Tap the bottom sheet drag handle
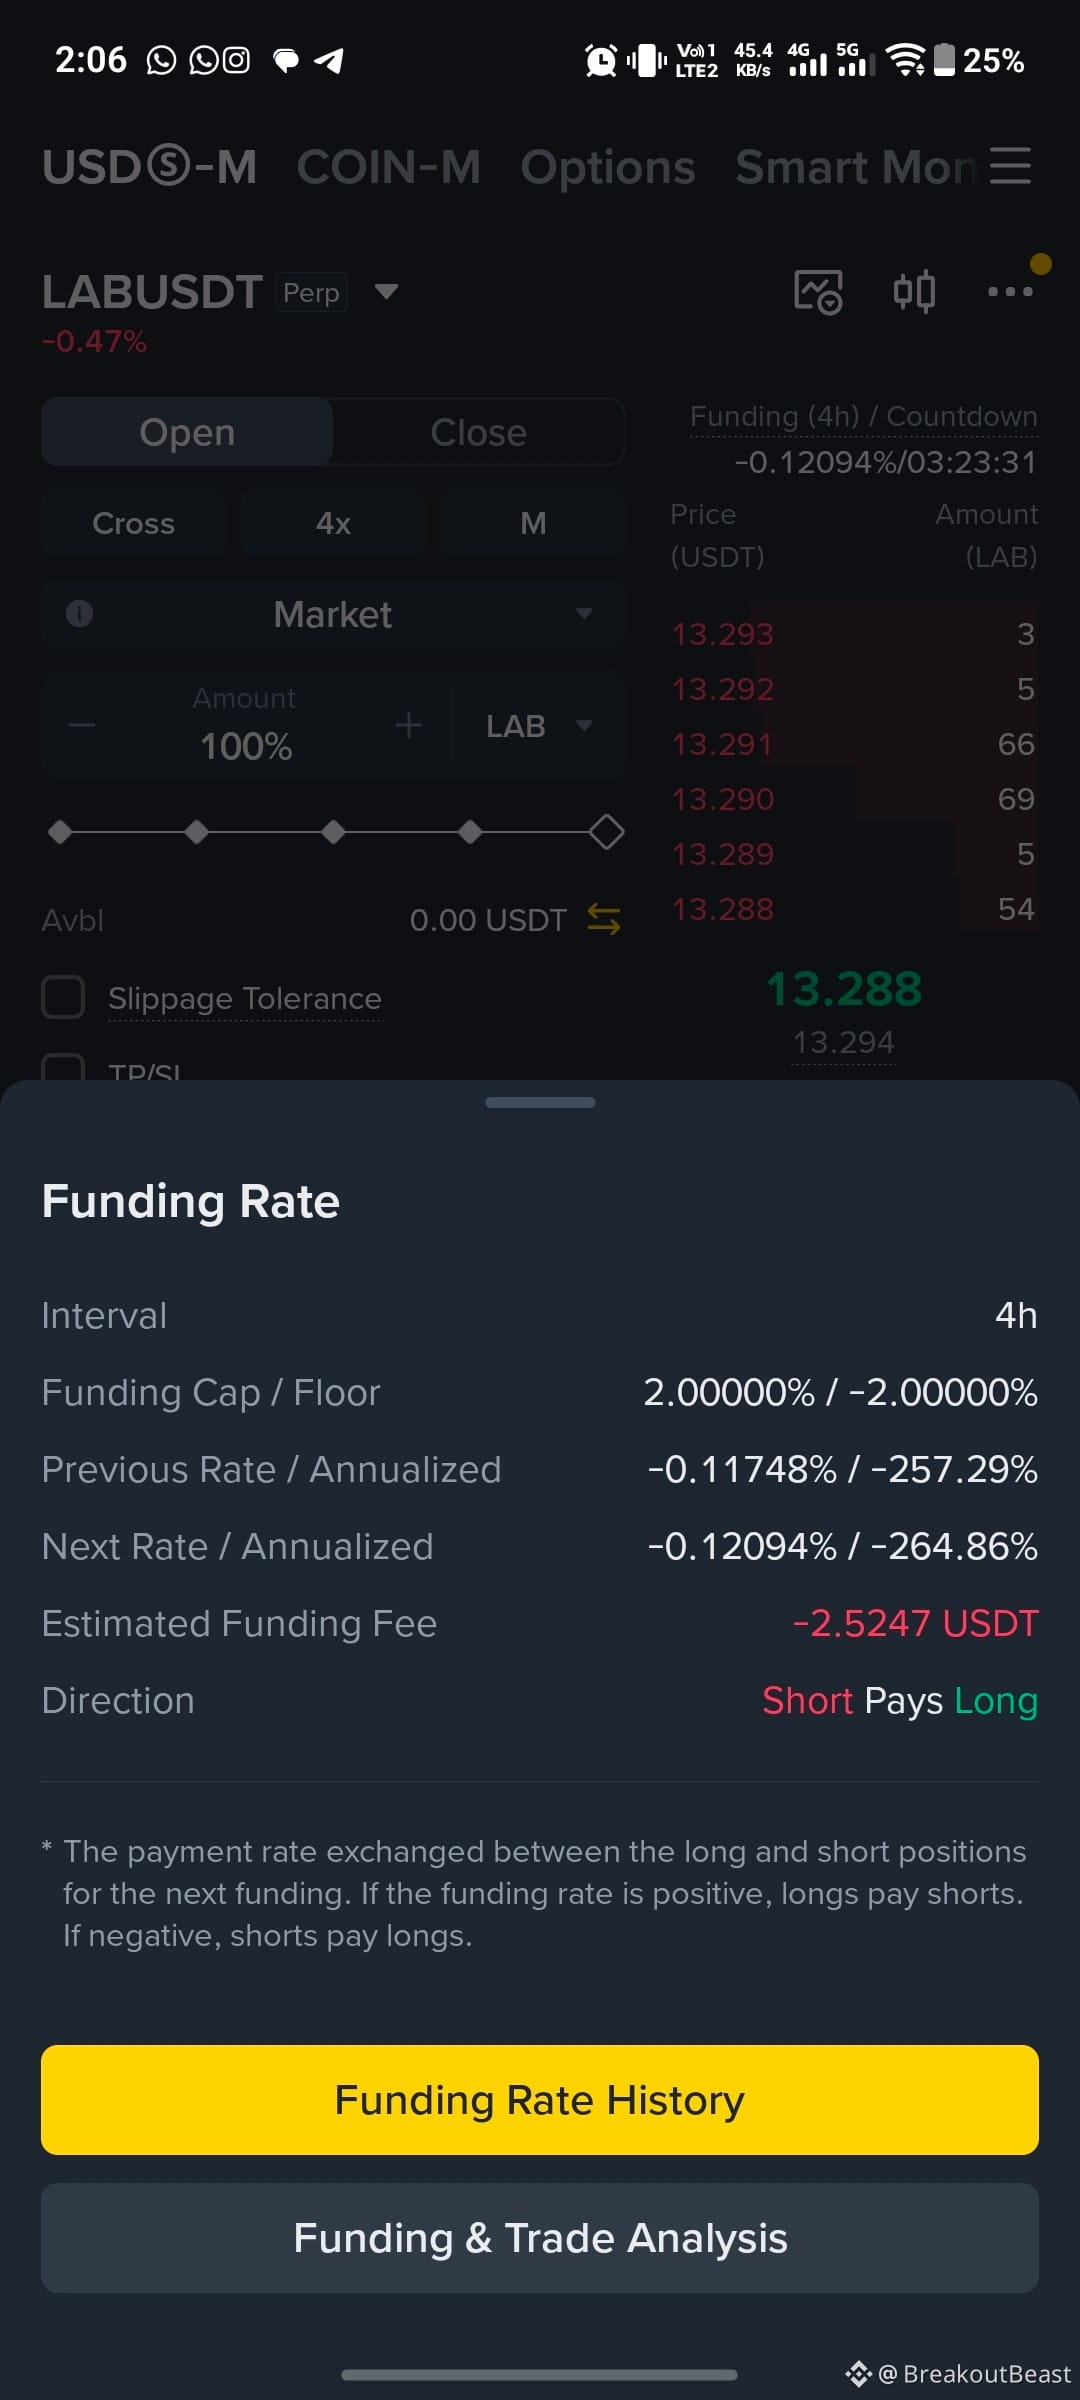 [x=540, y=1102]
